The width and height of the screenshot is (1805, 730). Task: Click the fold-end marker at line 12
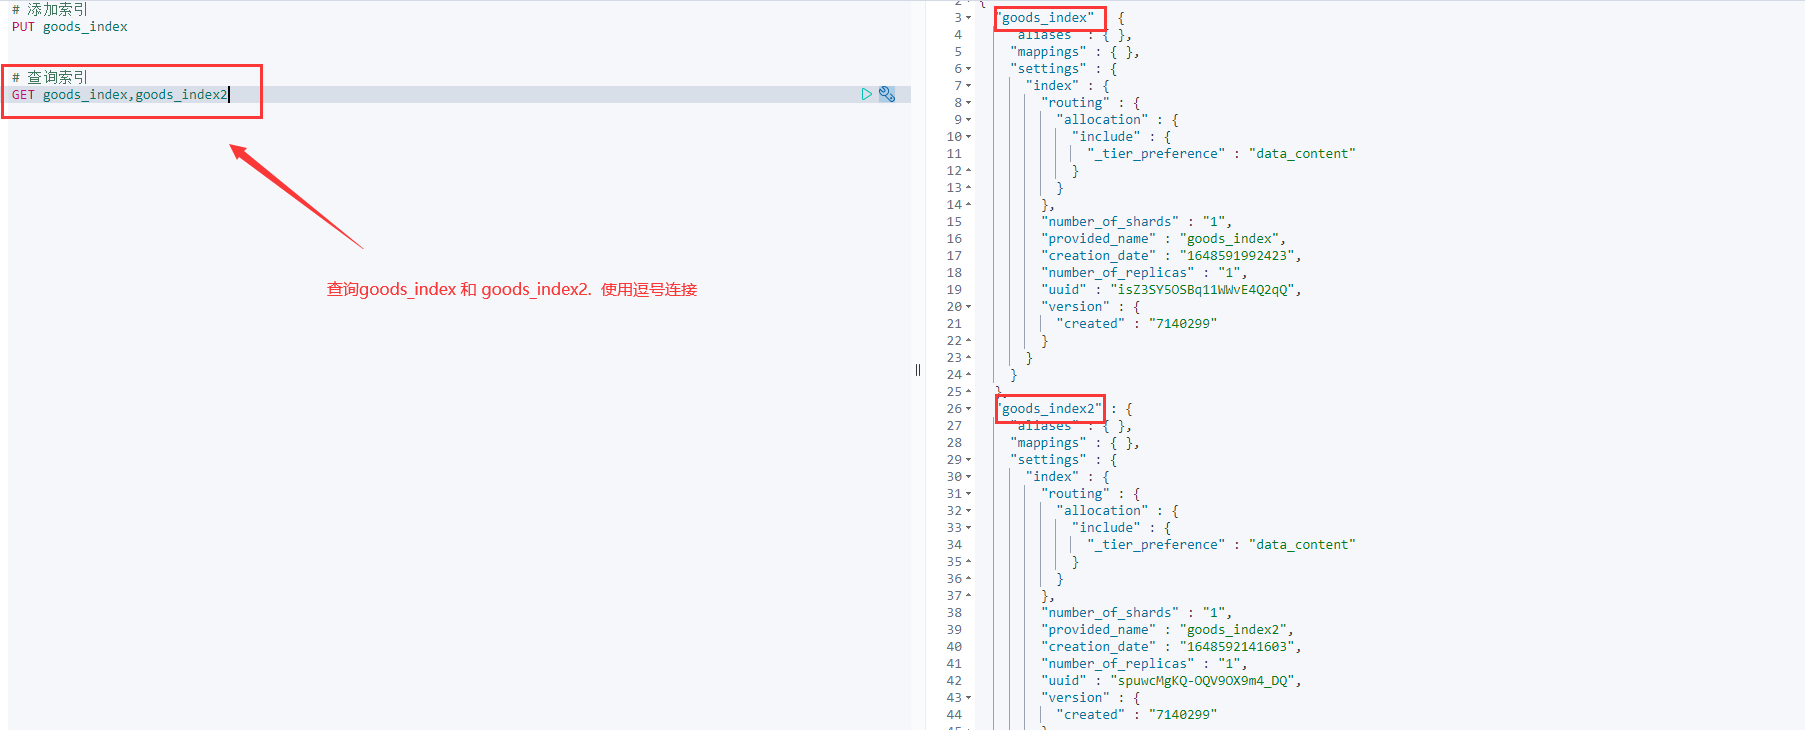[969, 171]
